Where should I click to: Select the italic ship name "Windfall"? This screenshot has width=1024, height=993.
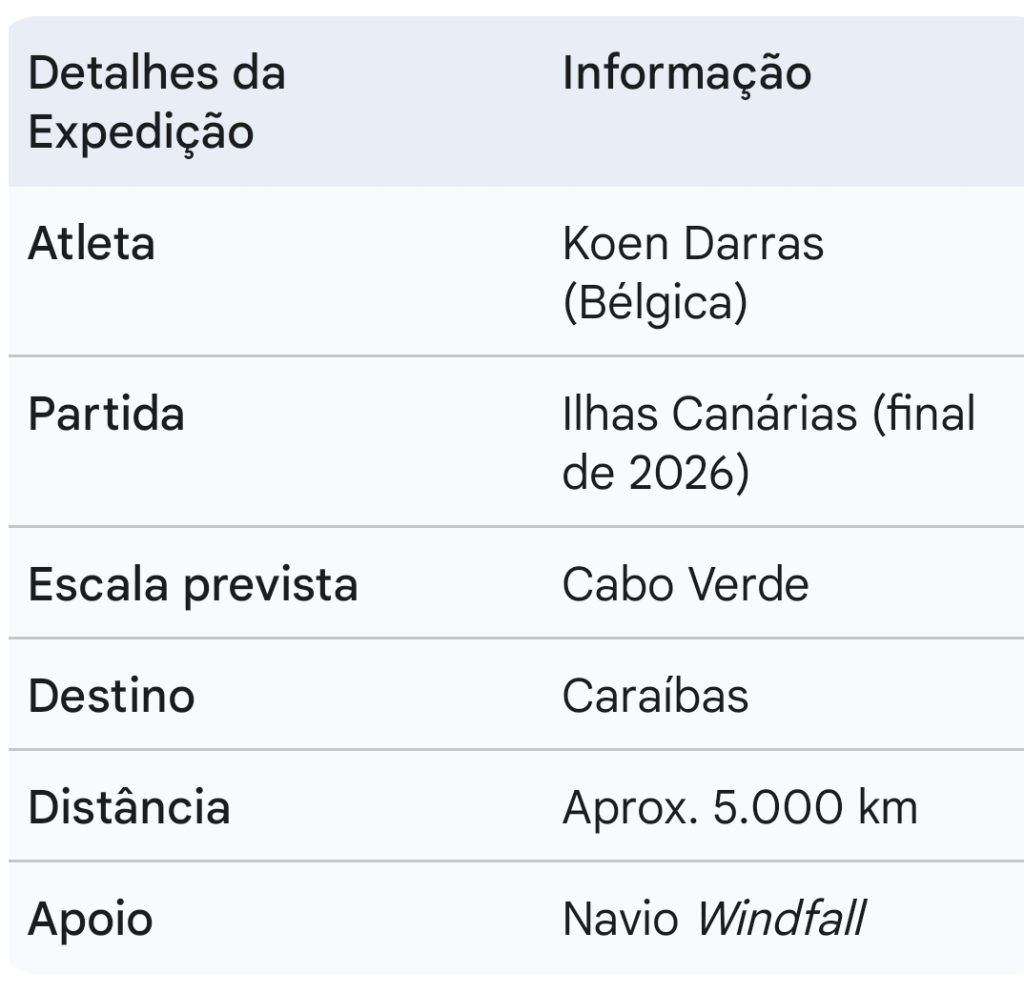(780, 918)
